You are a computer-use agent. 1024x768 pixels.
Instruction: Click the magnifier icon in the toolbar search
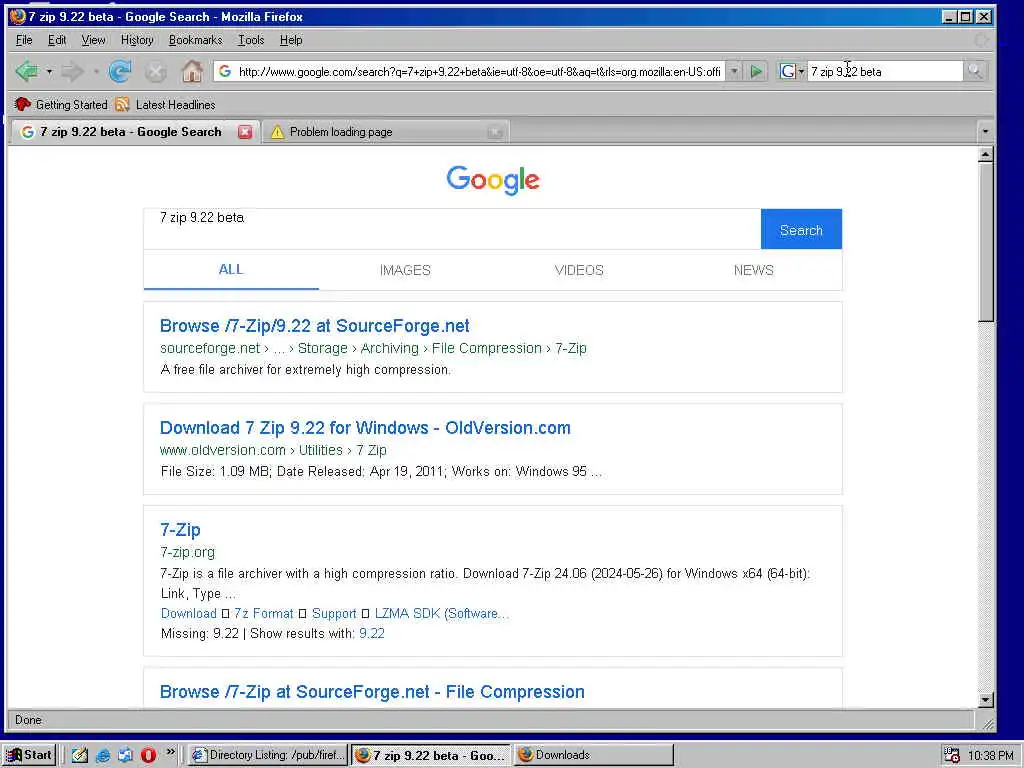975,71
